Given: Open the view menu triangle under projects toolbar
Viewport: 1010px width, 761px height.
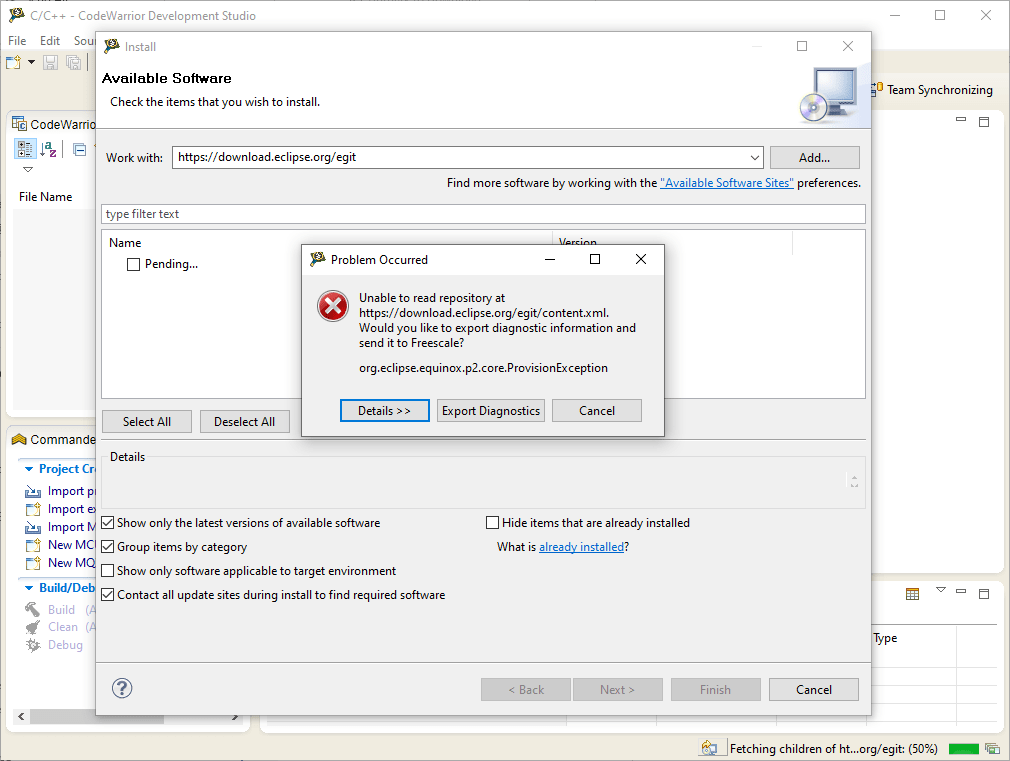Looking at the screenshot, I should [27, 170].
